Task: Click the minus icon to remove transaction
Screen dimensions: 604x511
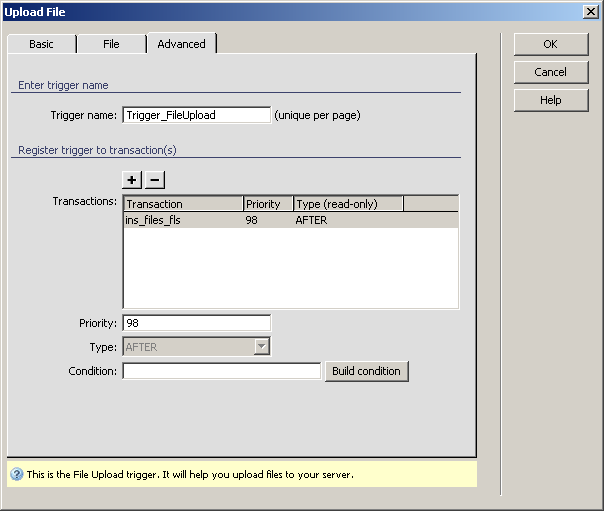Action: [154, 180]
